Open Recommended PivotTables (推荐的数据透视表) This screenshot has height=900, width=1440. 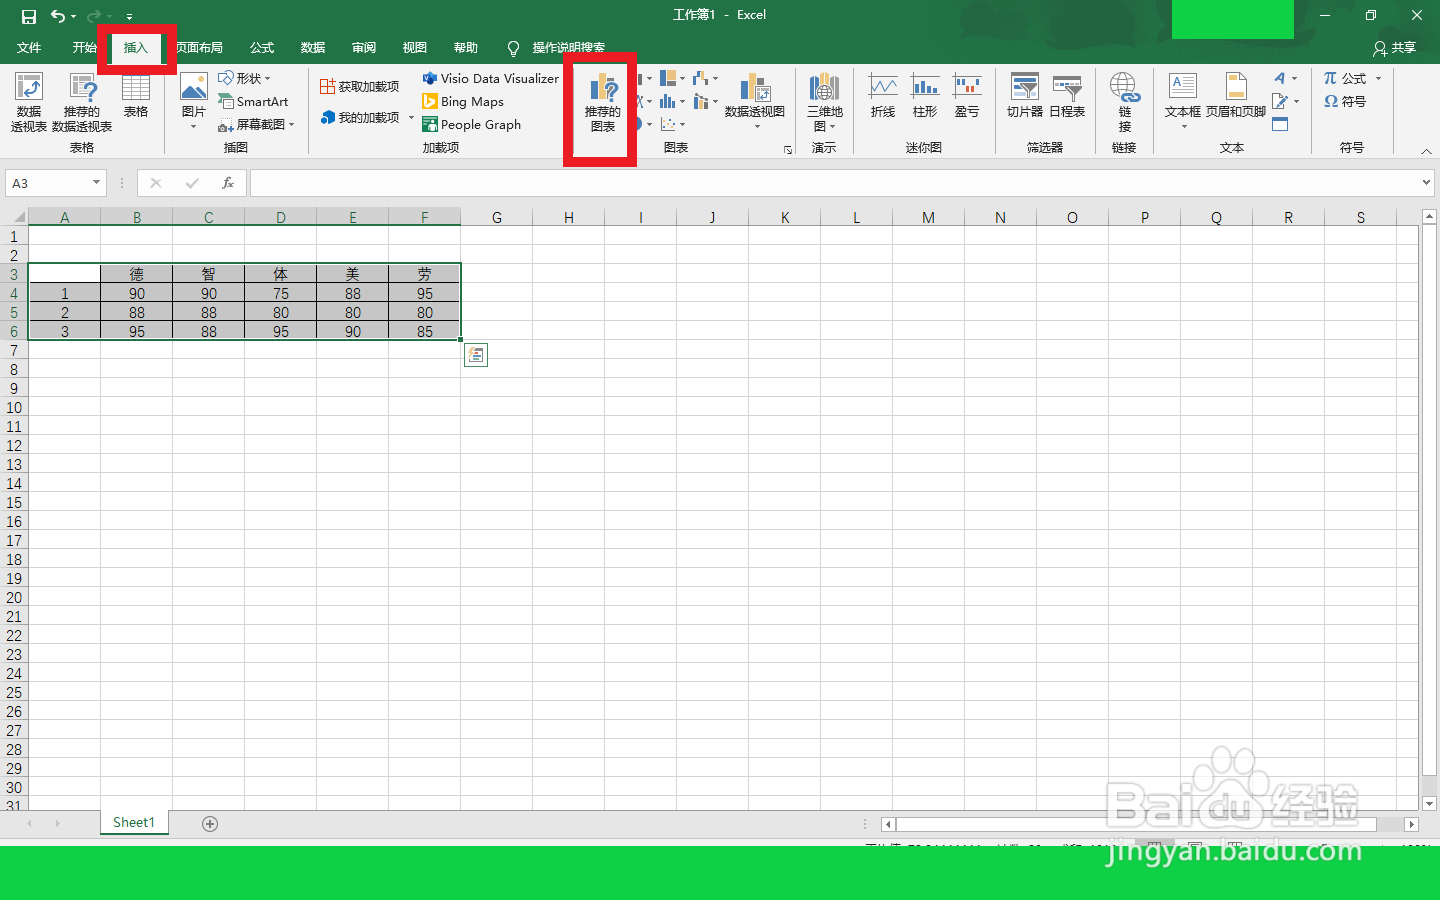(x=82, y=102)
